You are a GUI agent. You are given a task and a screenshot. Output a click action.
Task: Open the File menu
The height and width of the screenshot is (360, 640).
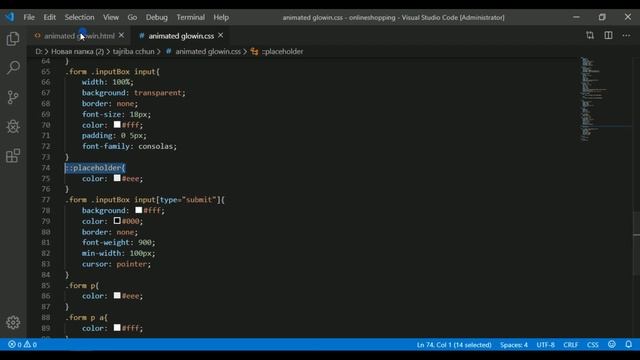point(29,17)
